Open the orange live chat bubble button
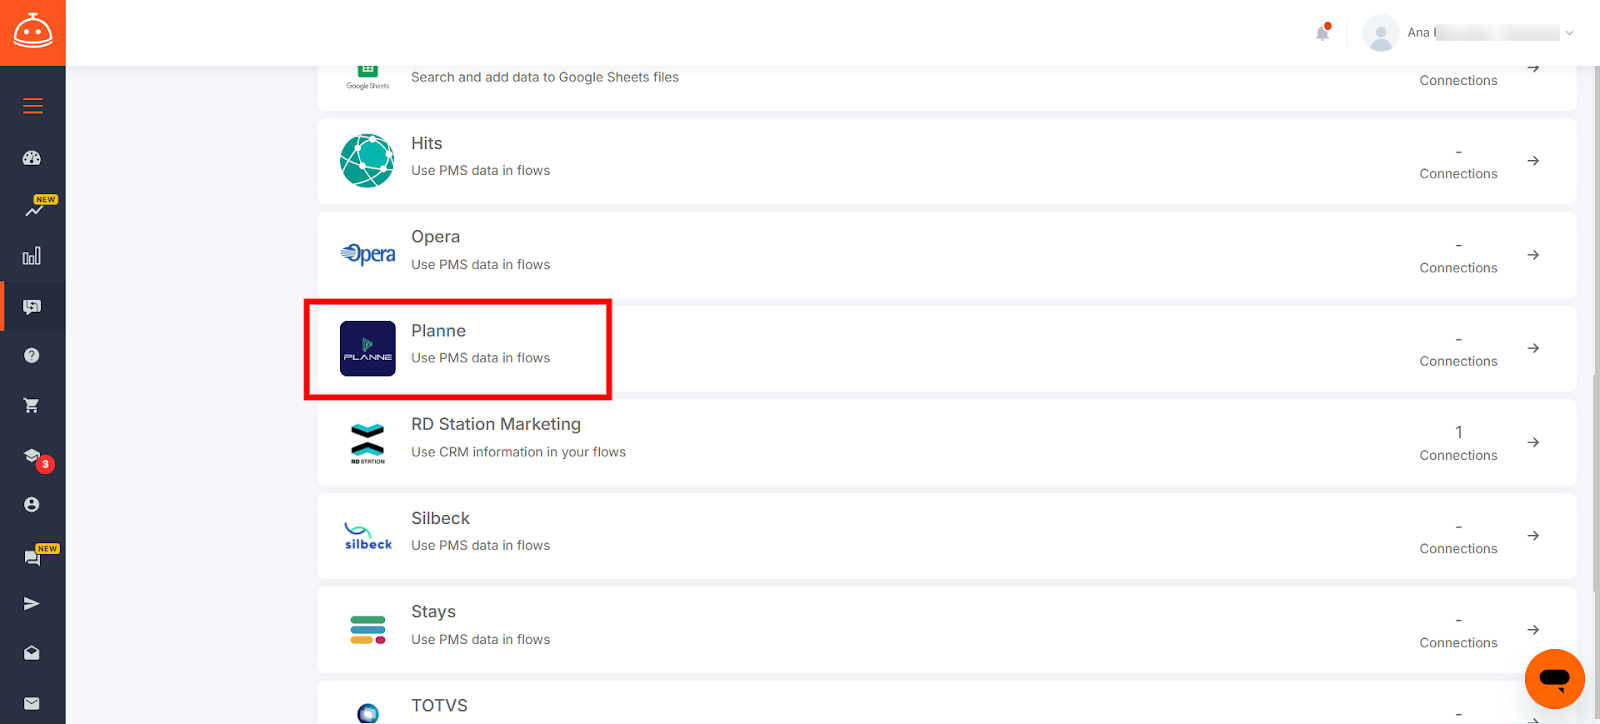 point(1554,679)
